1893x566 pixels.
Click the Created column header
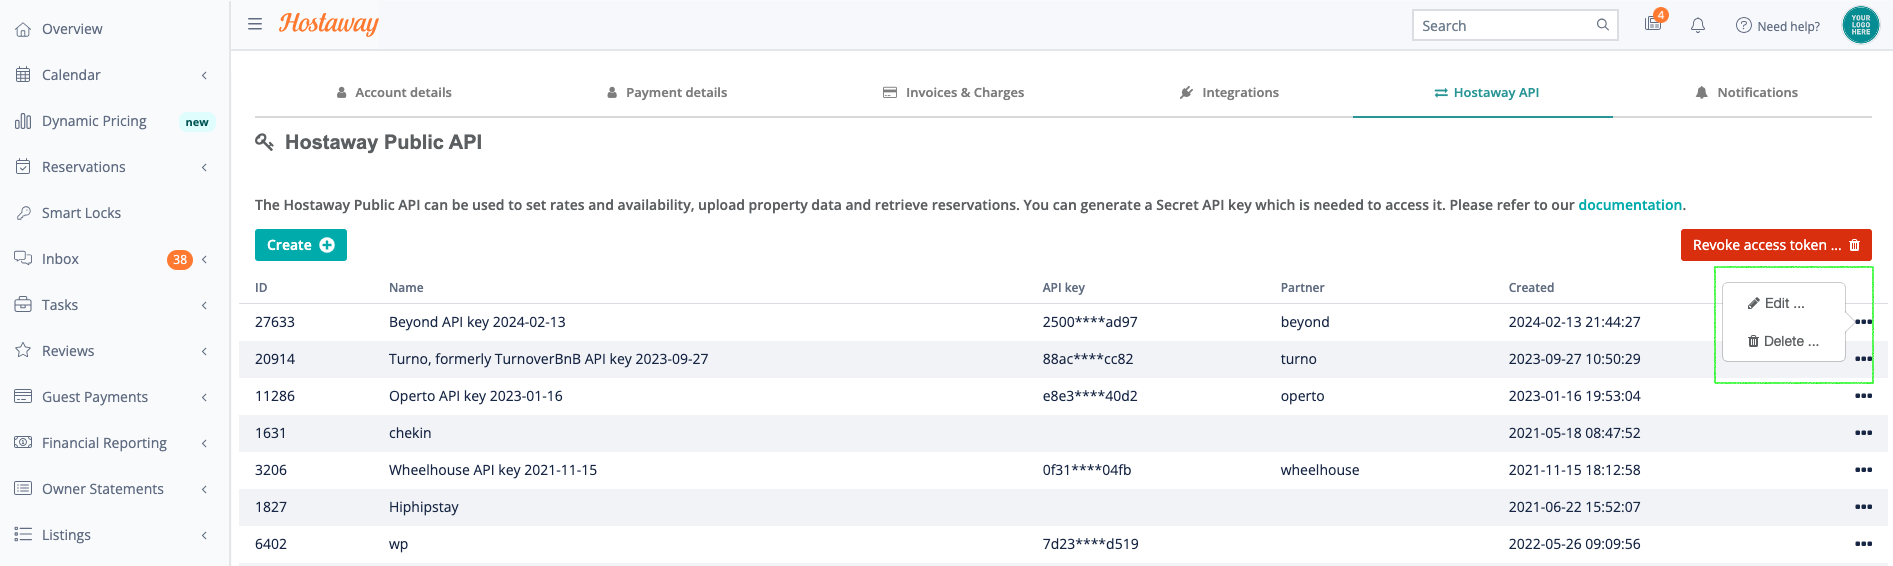[1531, 287]
